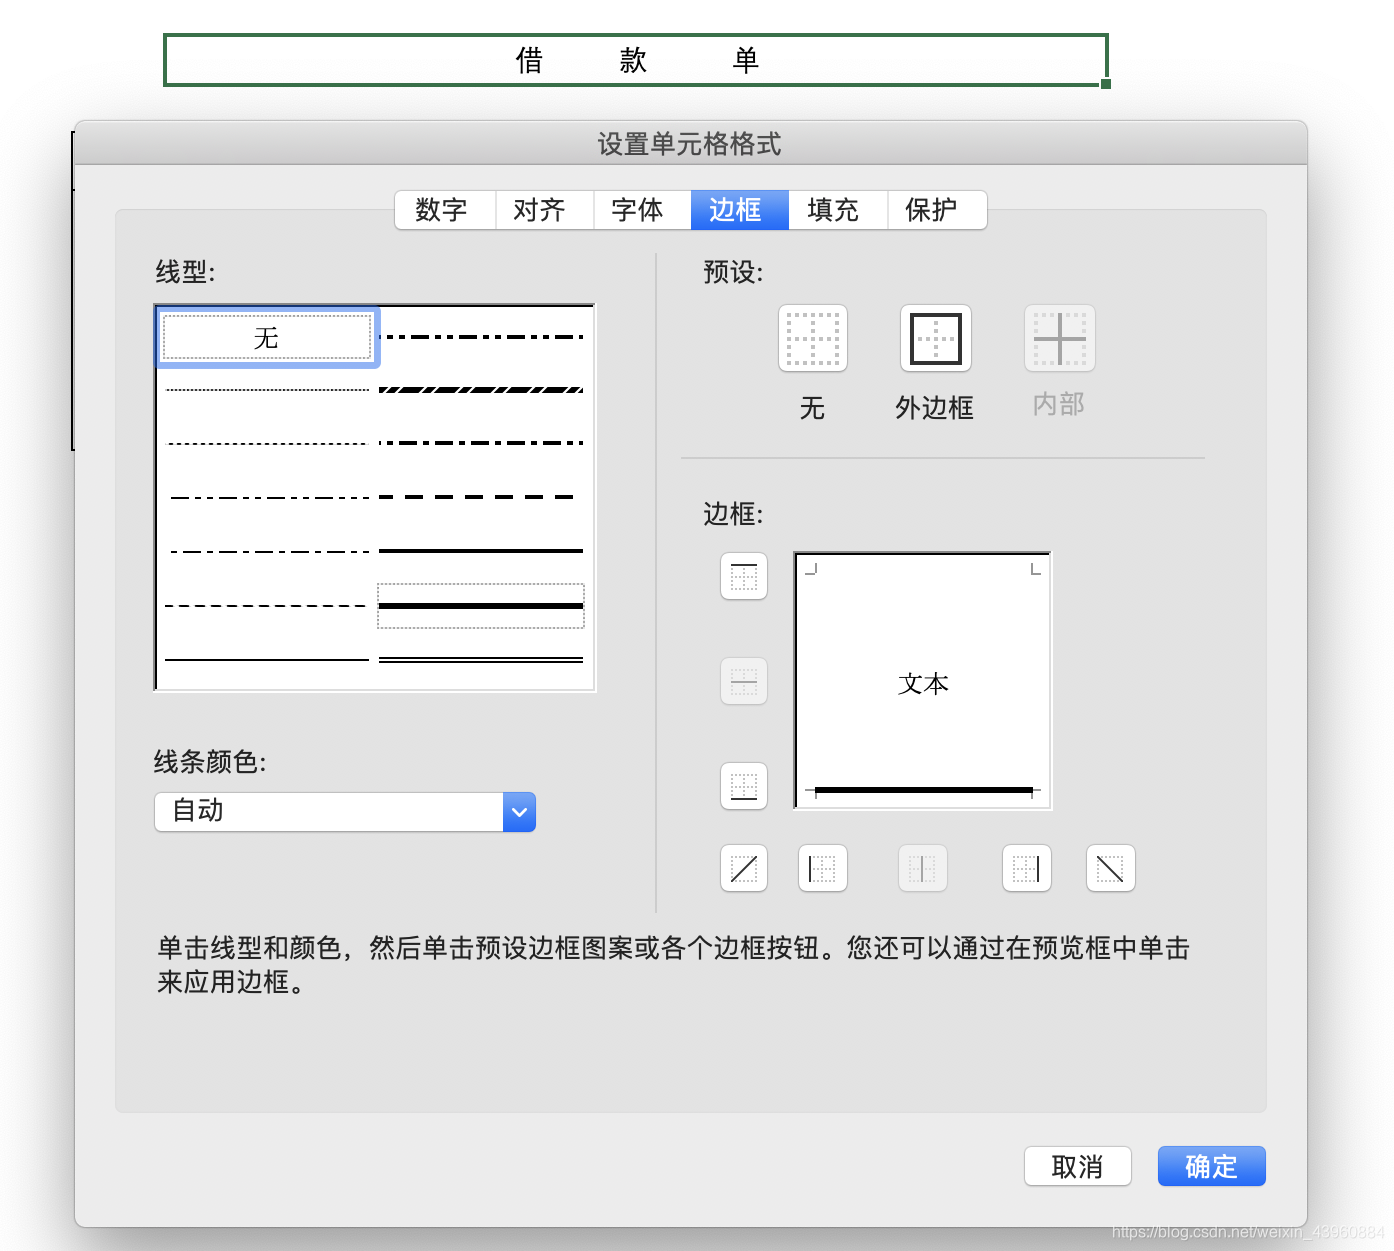This screenshot has width=1394, height=1251.
Task: Click the 取消 button
Action: coord(1078,1166)
